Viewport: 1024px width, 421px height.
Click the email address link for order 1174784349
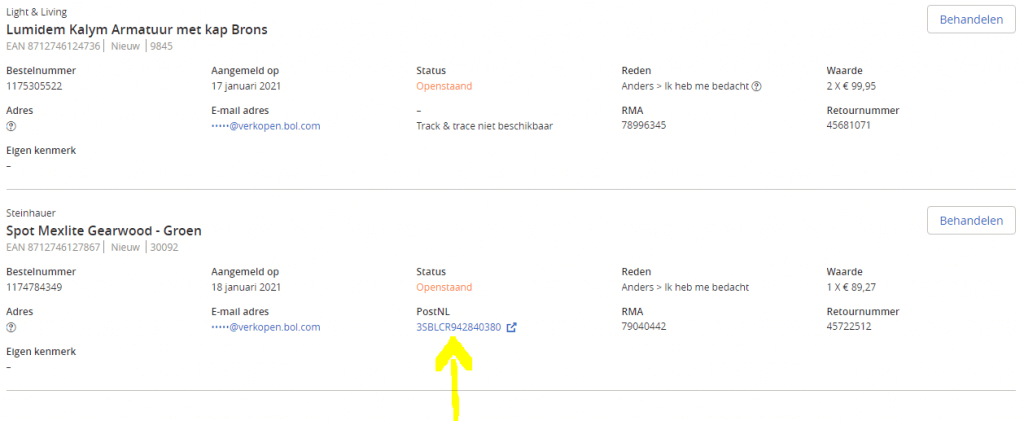[x=266, y=327]
